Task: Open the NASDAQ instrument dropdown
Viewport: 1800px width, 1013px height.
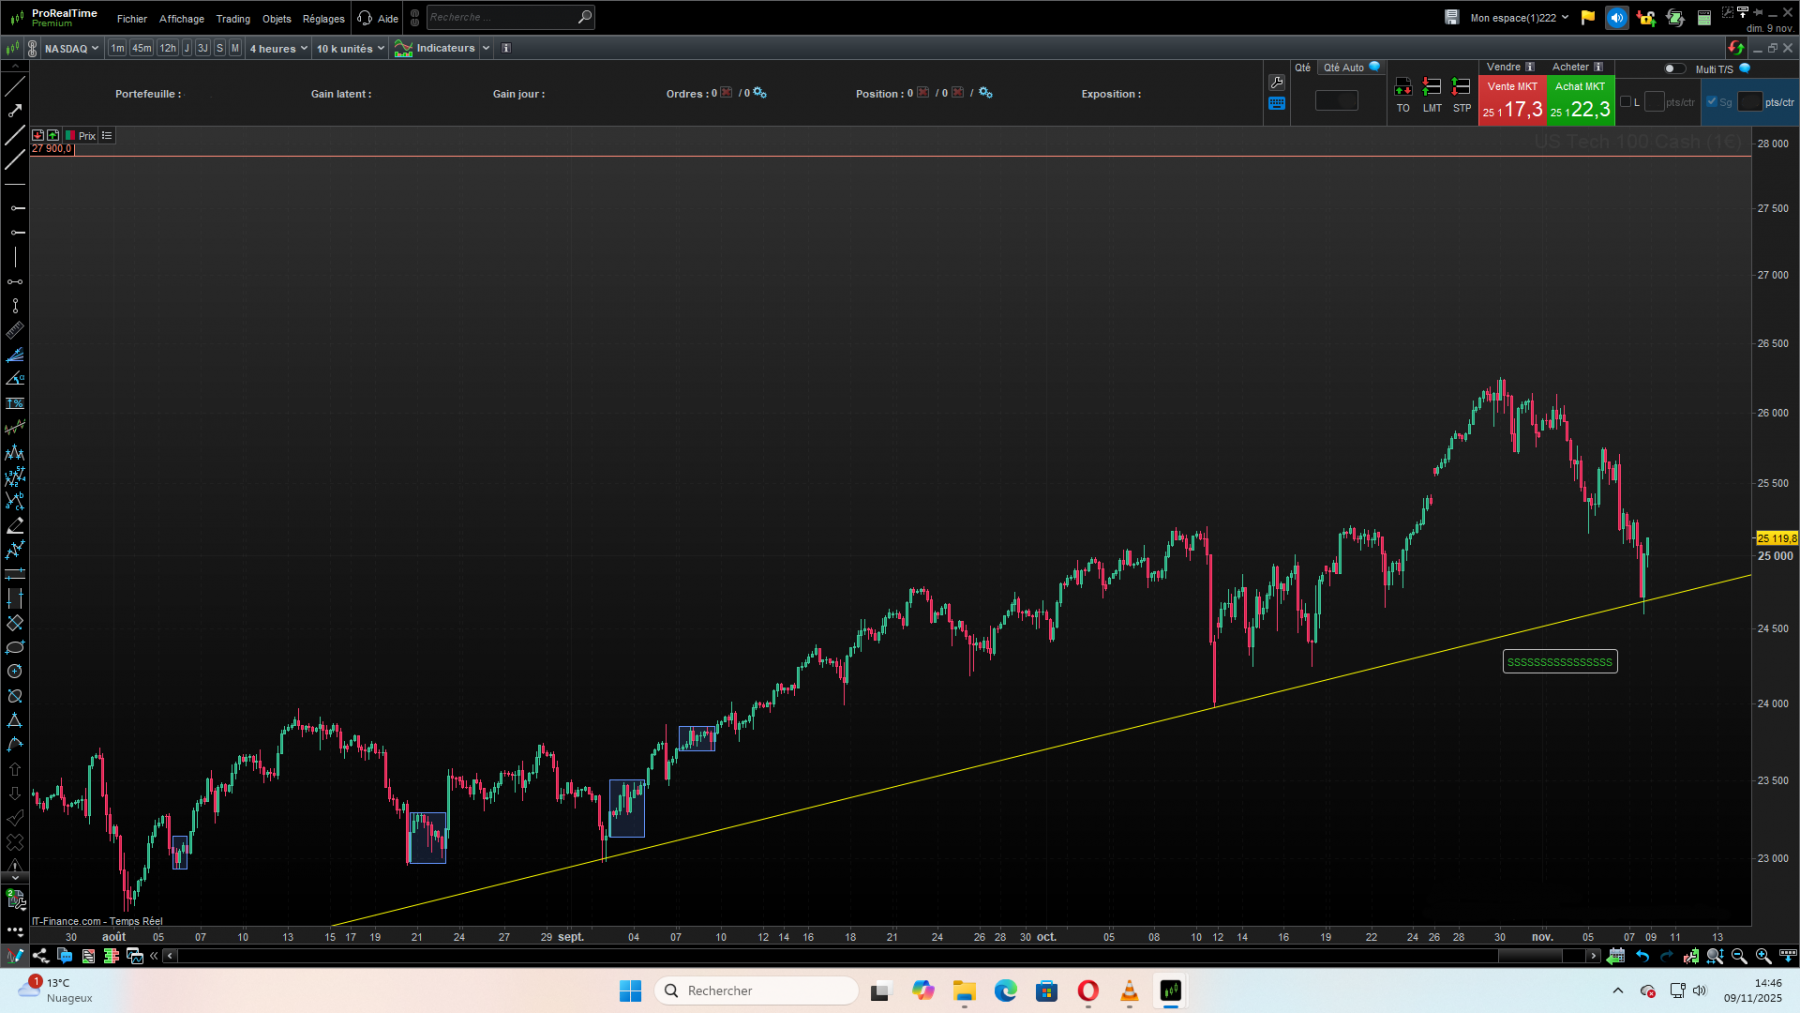Action: point(70,48)
